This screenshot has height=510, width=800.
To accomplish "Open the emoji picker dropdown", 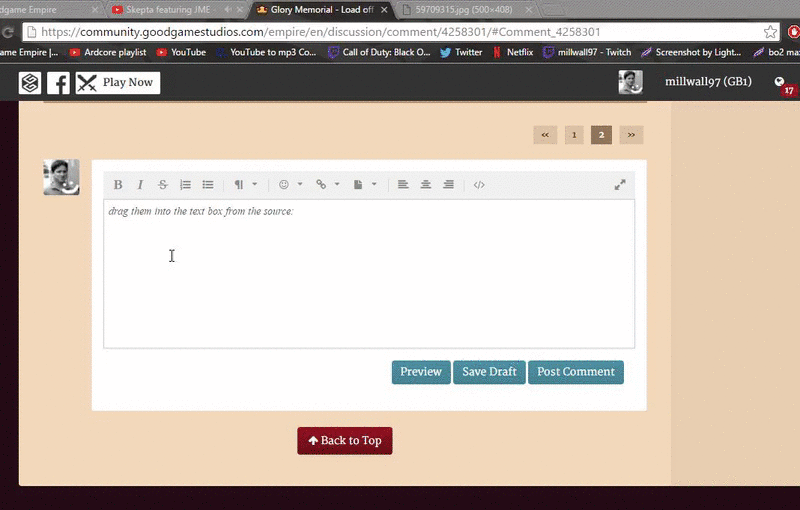I will [x=290, y=185].
